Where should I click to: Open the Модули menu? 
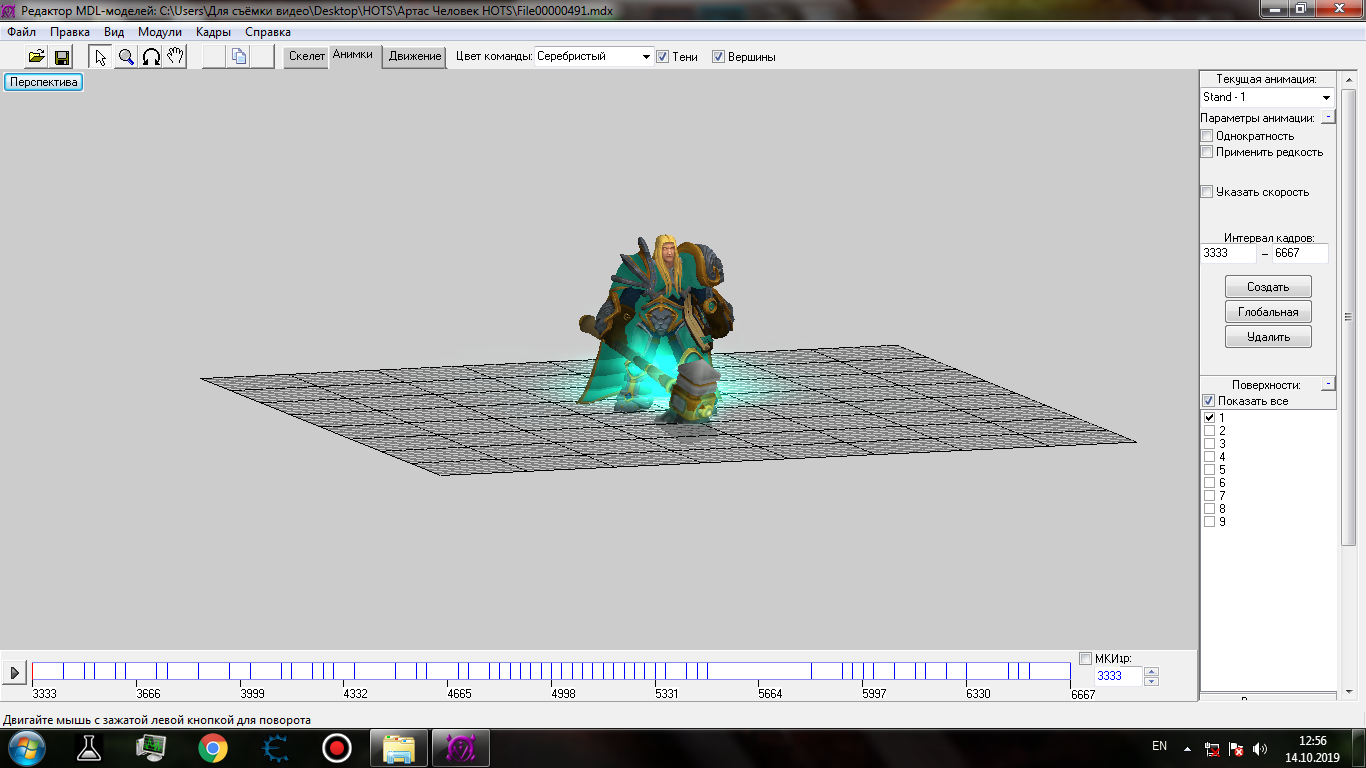pos(160,32)
